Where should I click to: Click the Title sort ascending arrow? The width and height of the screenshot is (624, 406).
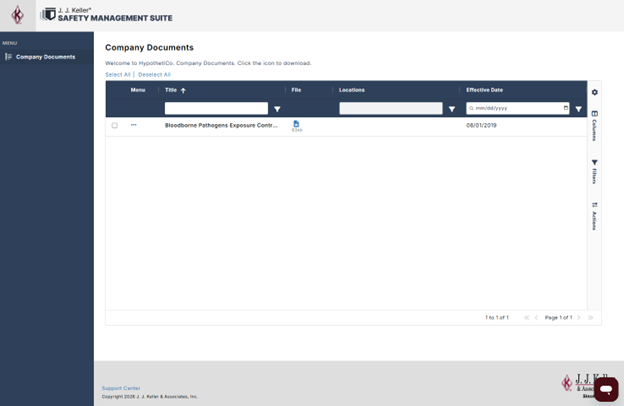183,90
